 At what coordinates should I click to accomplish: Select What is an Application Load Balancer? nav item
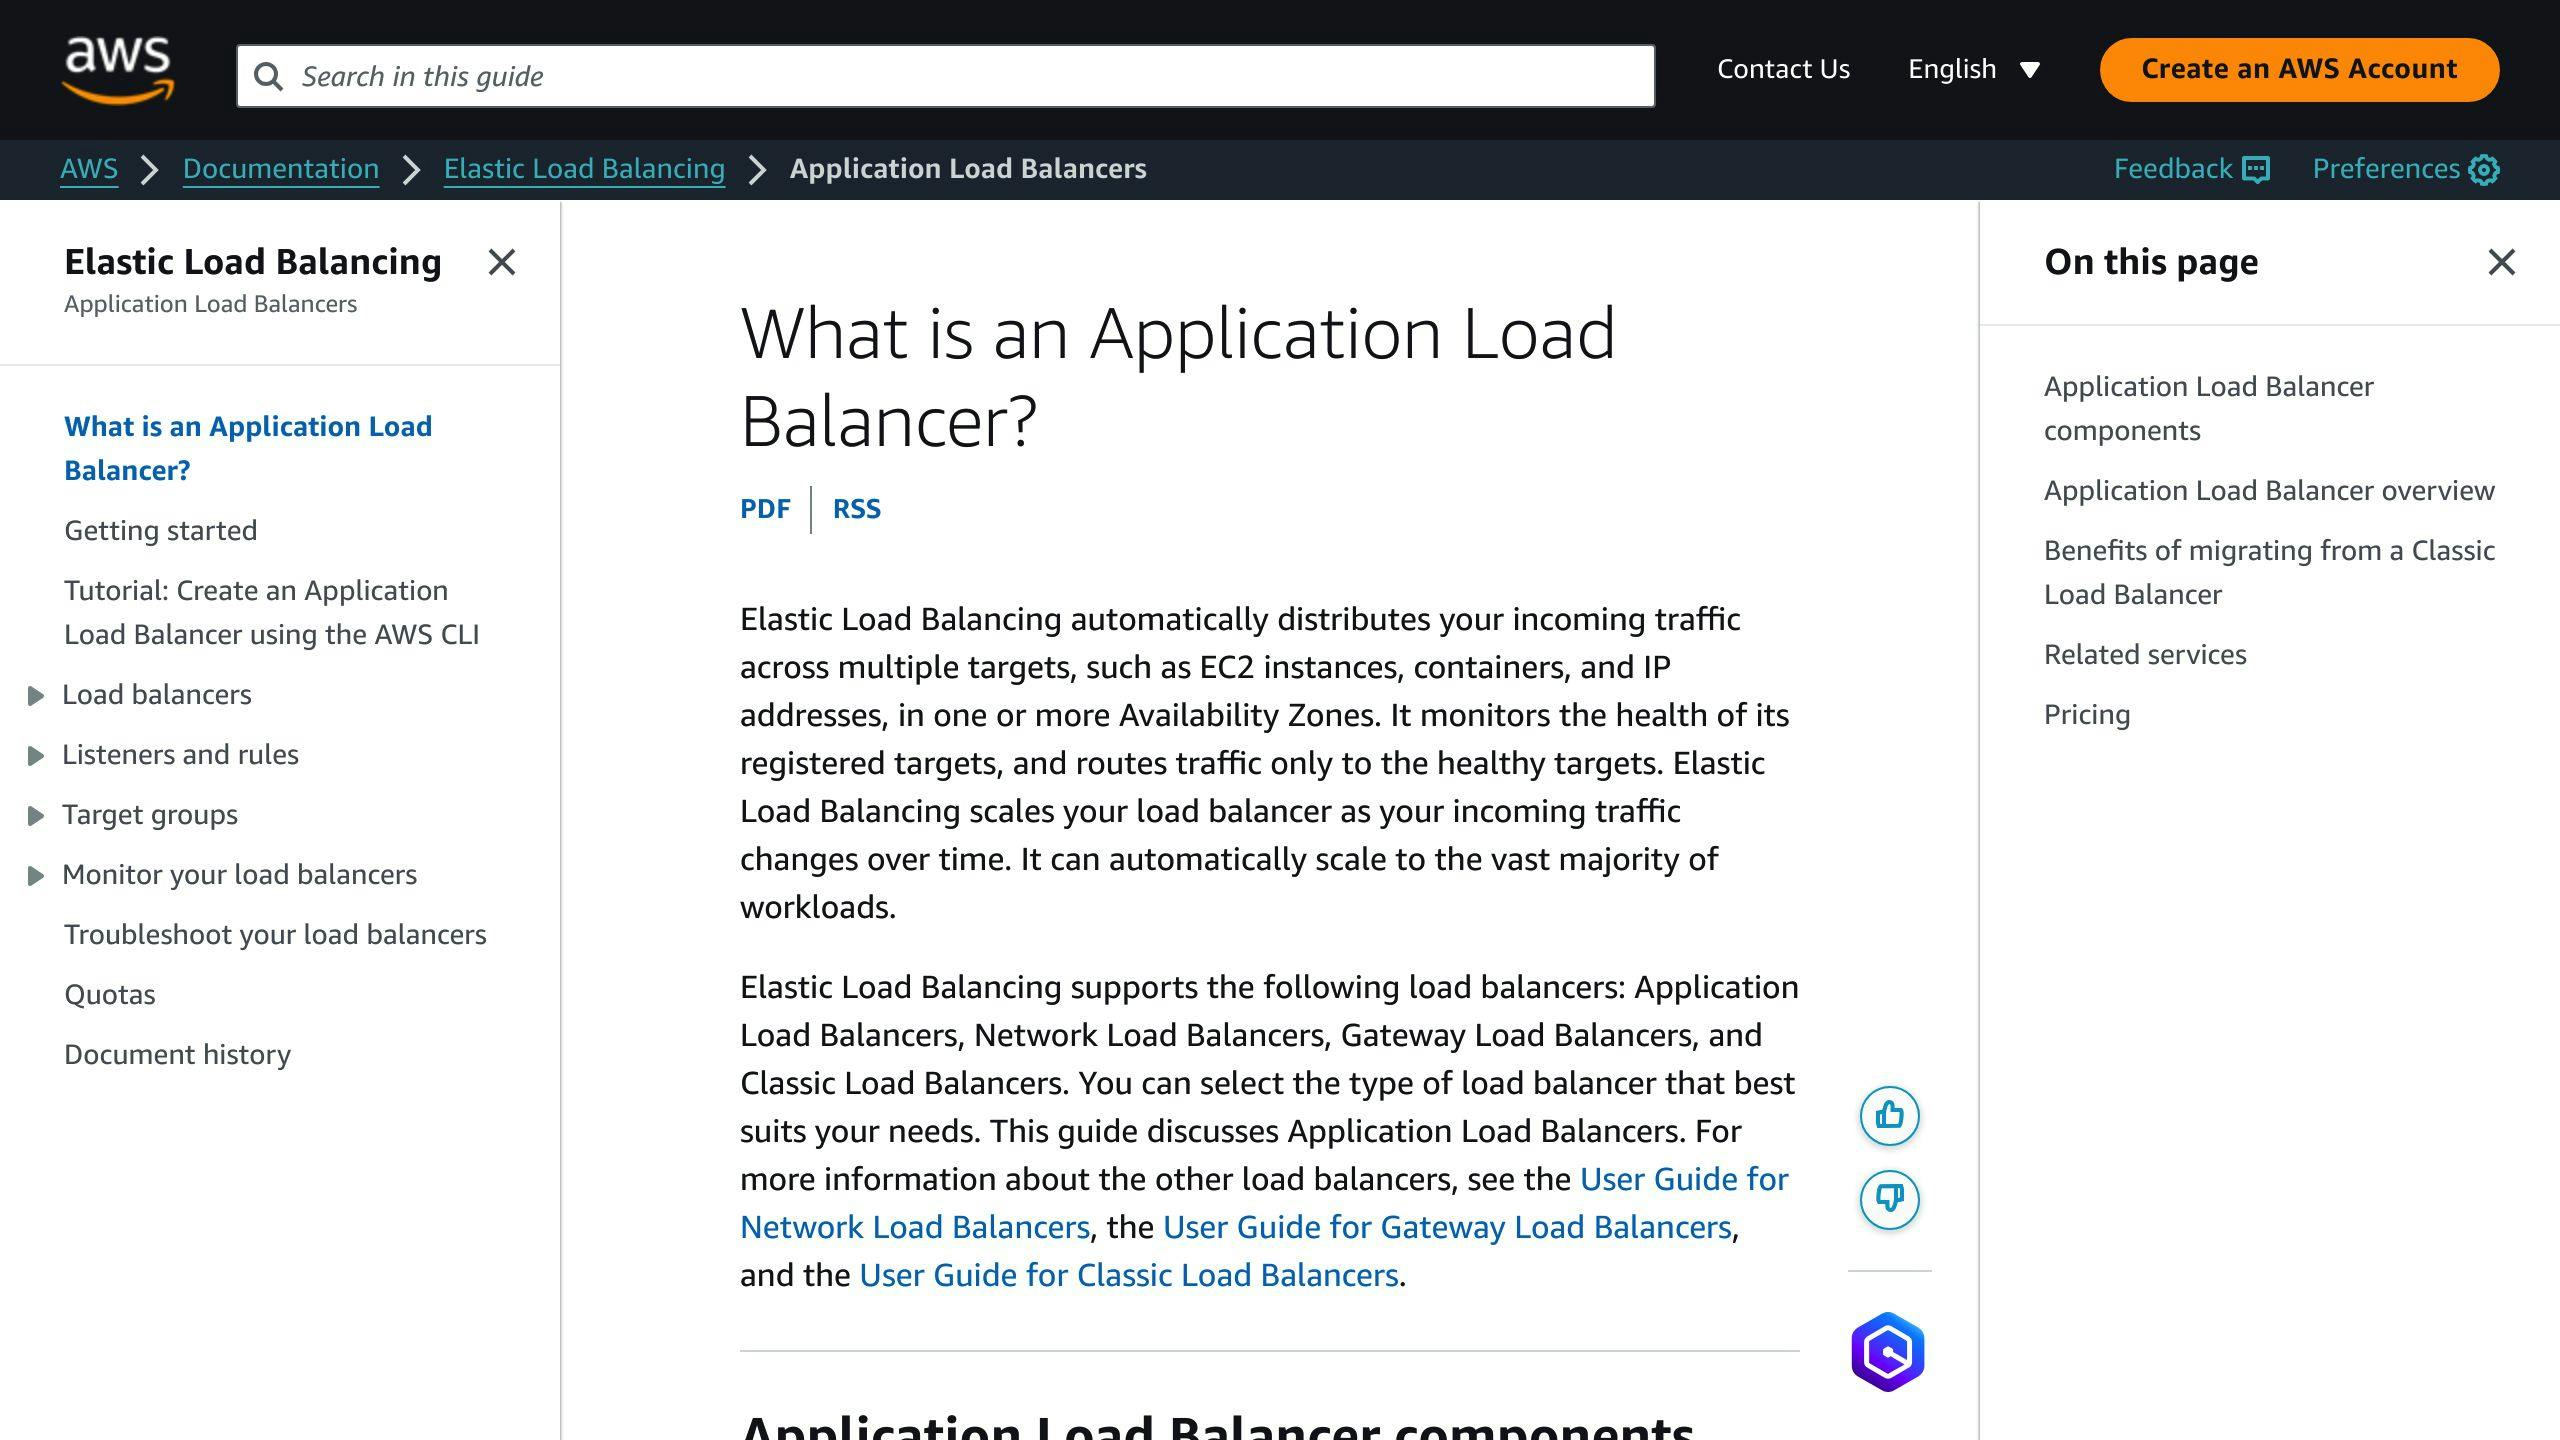coord(248,448)
